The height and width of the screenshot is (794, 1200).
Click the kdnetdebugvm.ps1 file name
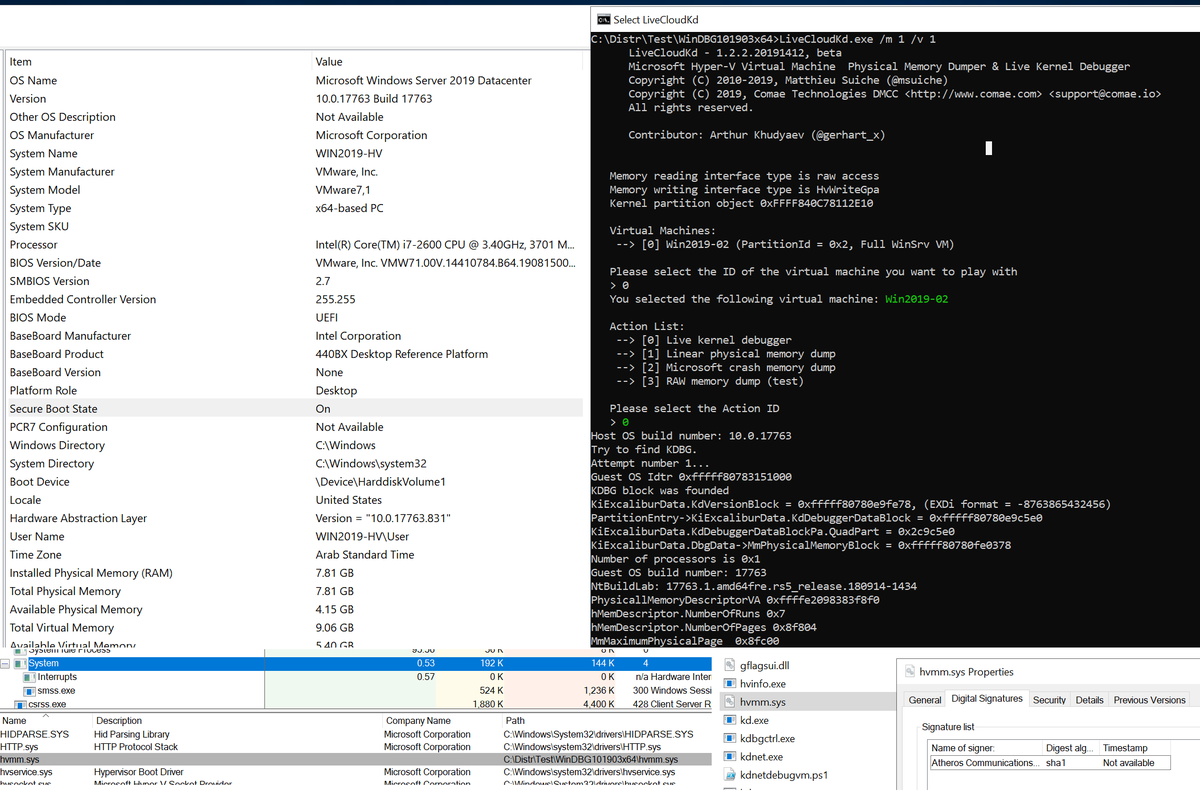[785, 775]
